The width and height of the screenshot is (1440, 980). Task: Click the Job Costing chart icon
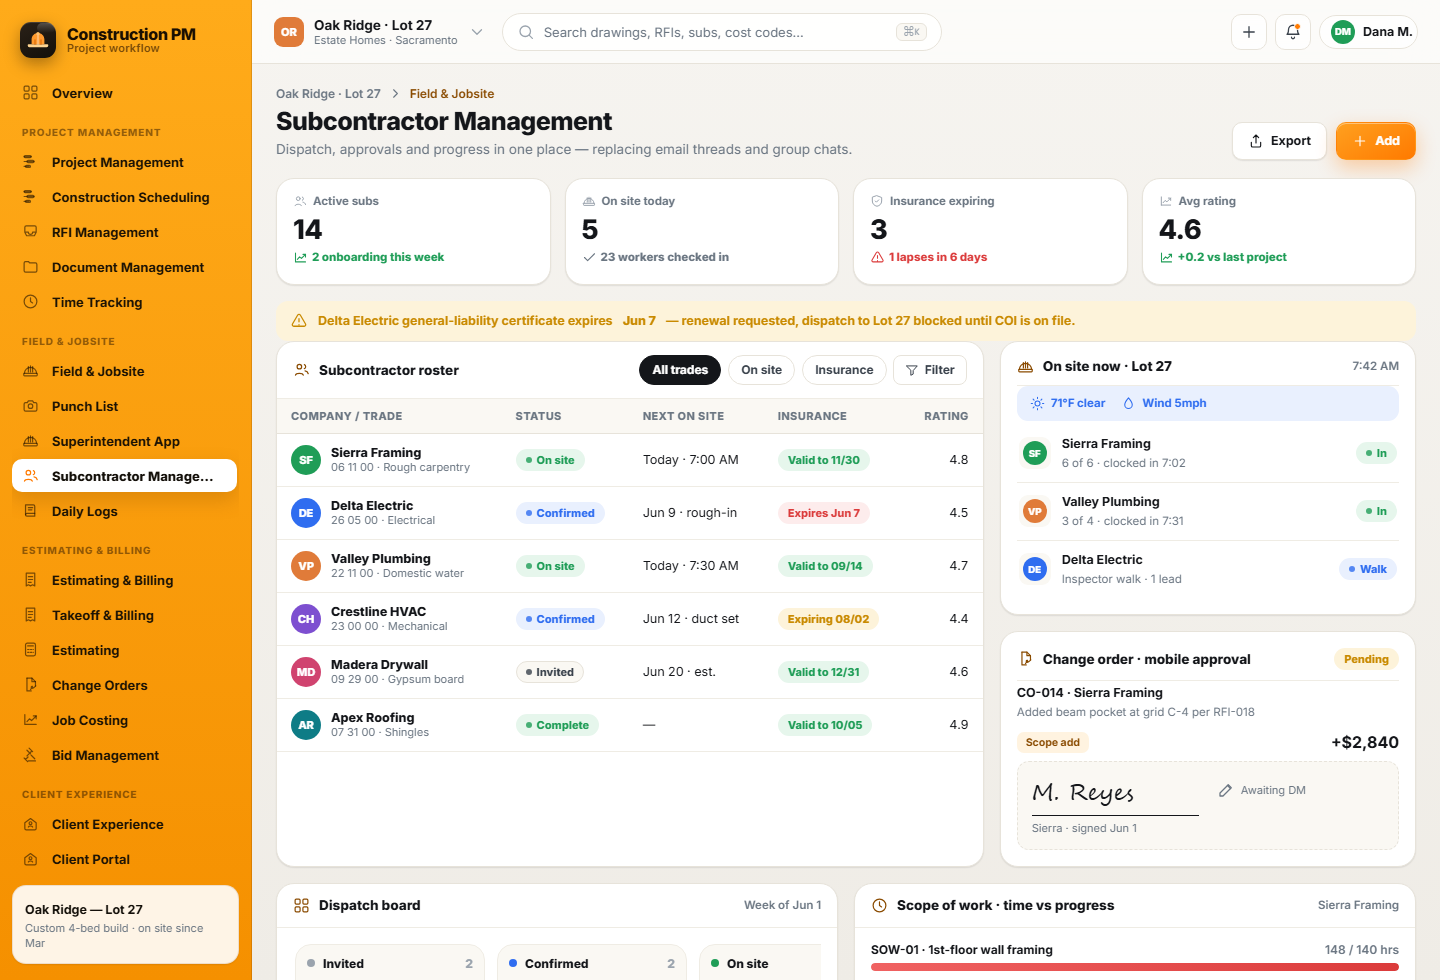[x=30, y=720]
